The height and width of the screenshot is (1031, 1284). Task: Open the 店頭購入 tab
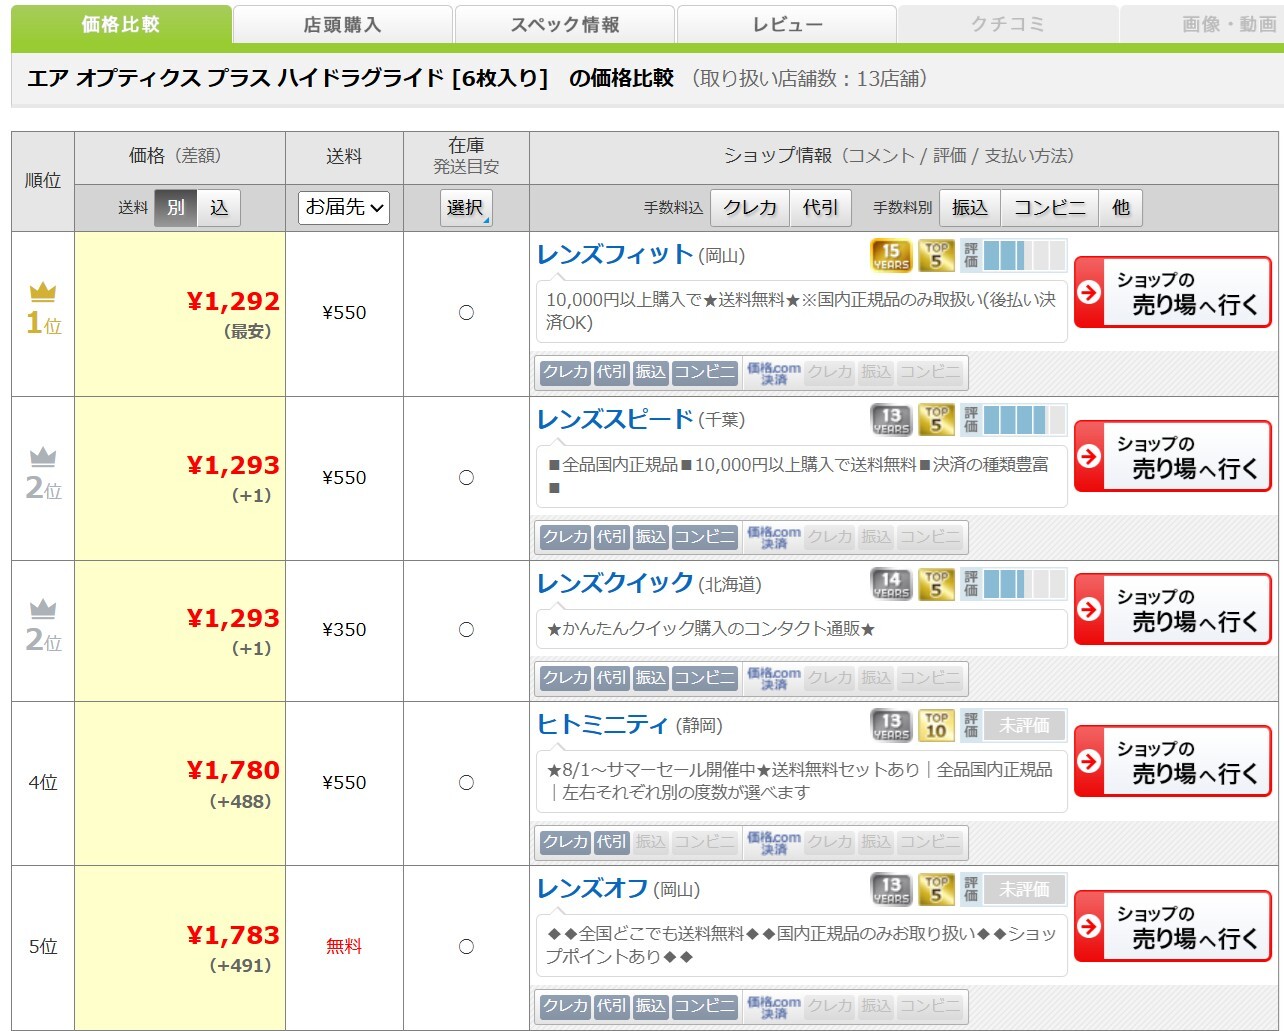(x=343, y=25)
